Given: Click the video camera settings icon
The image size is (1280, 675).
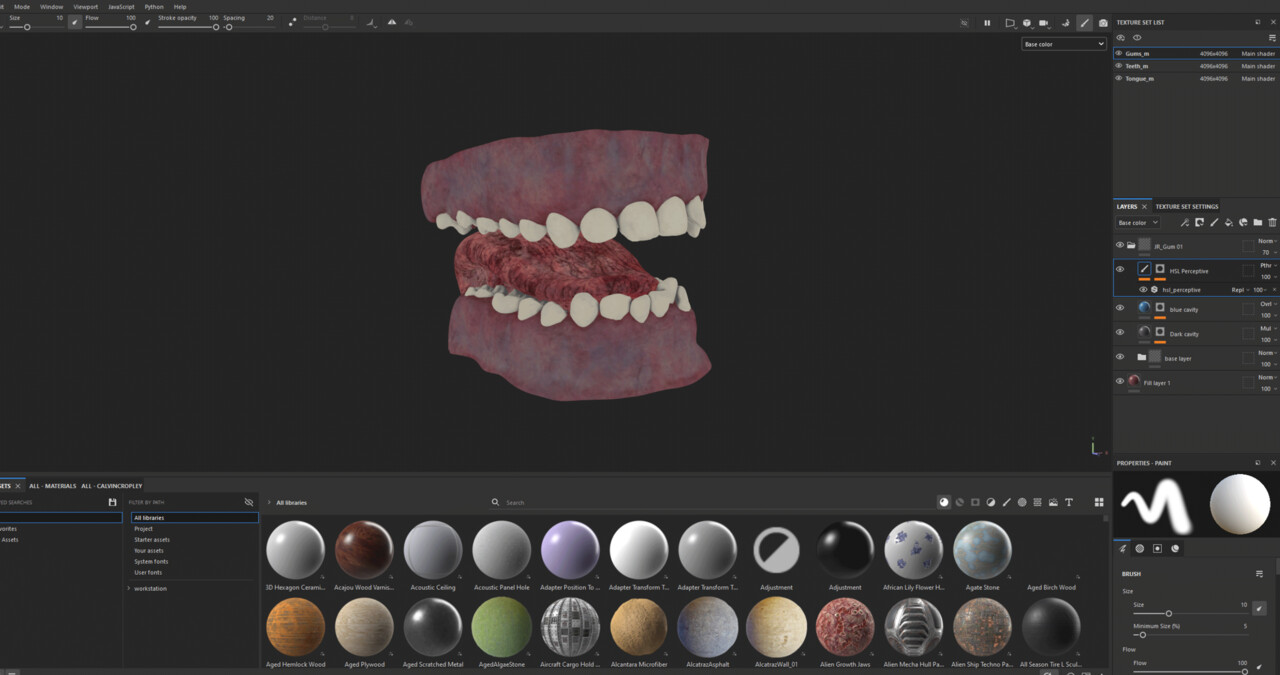Looking at the screenshot, I should 1044,23.
